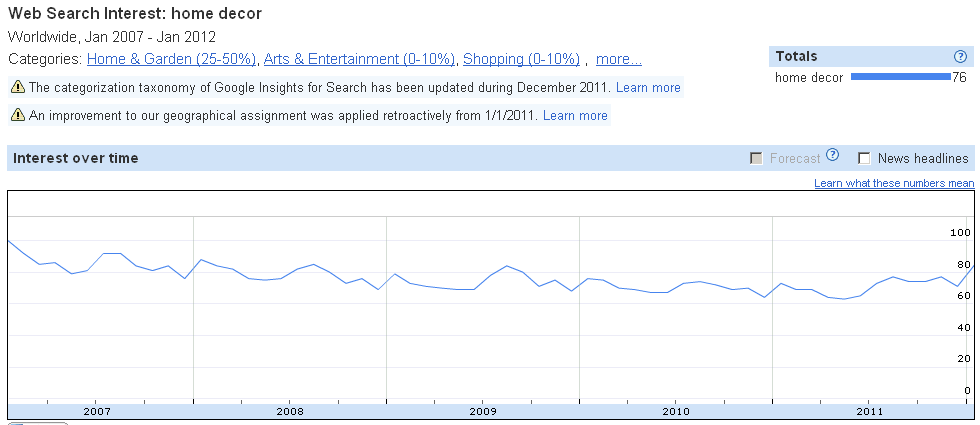Click Learn more on the geographical assignment notice
Screen dimensions: 980x425
point(575,116)
